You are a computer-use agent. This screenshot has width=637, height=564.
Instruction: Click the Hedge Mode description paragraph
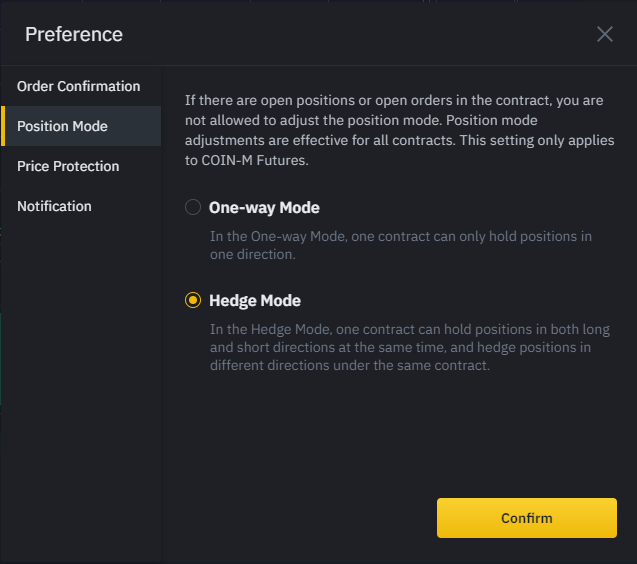pyautogui.click(x=409, y=347)
